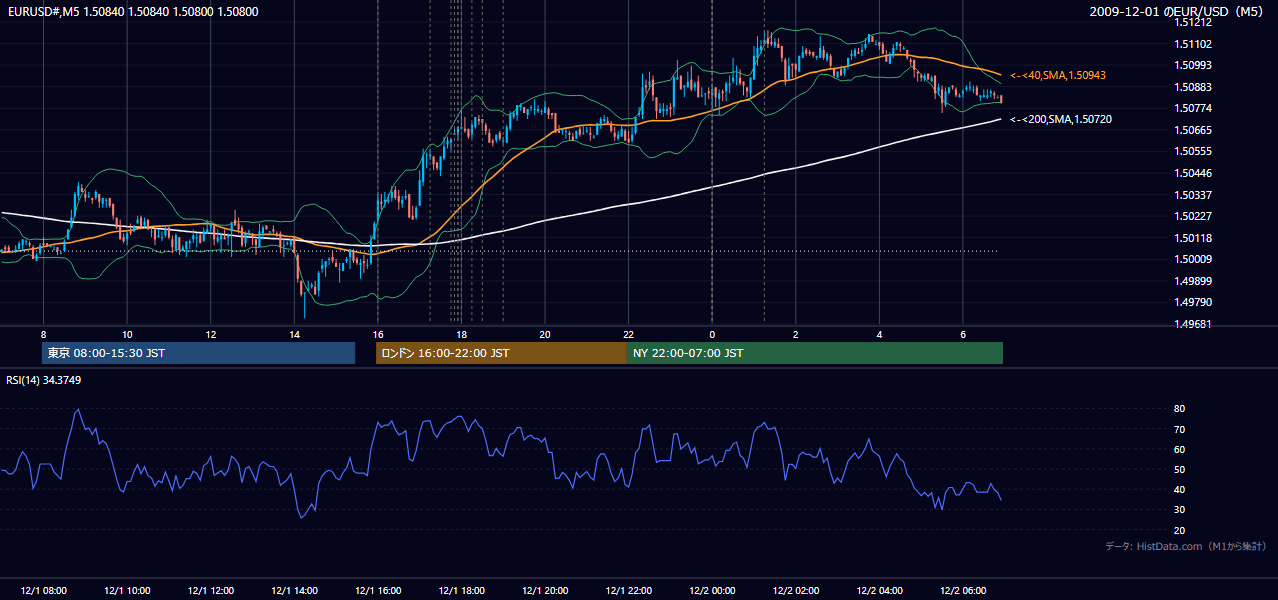The width and height of the screenshot is (1278, 600).
Task: Click the 12/1 12:00 time axis label
Action: [211, 591]
